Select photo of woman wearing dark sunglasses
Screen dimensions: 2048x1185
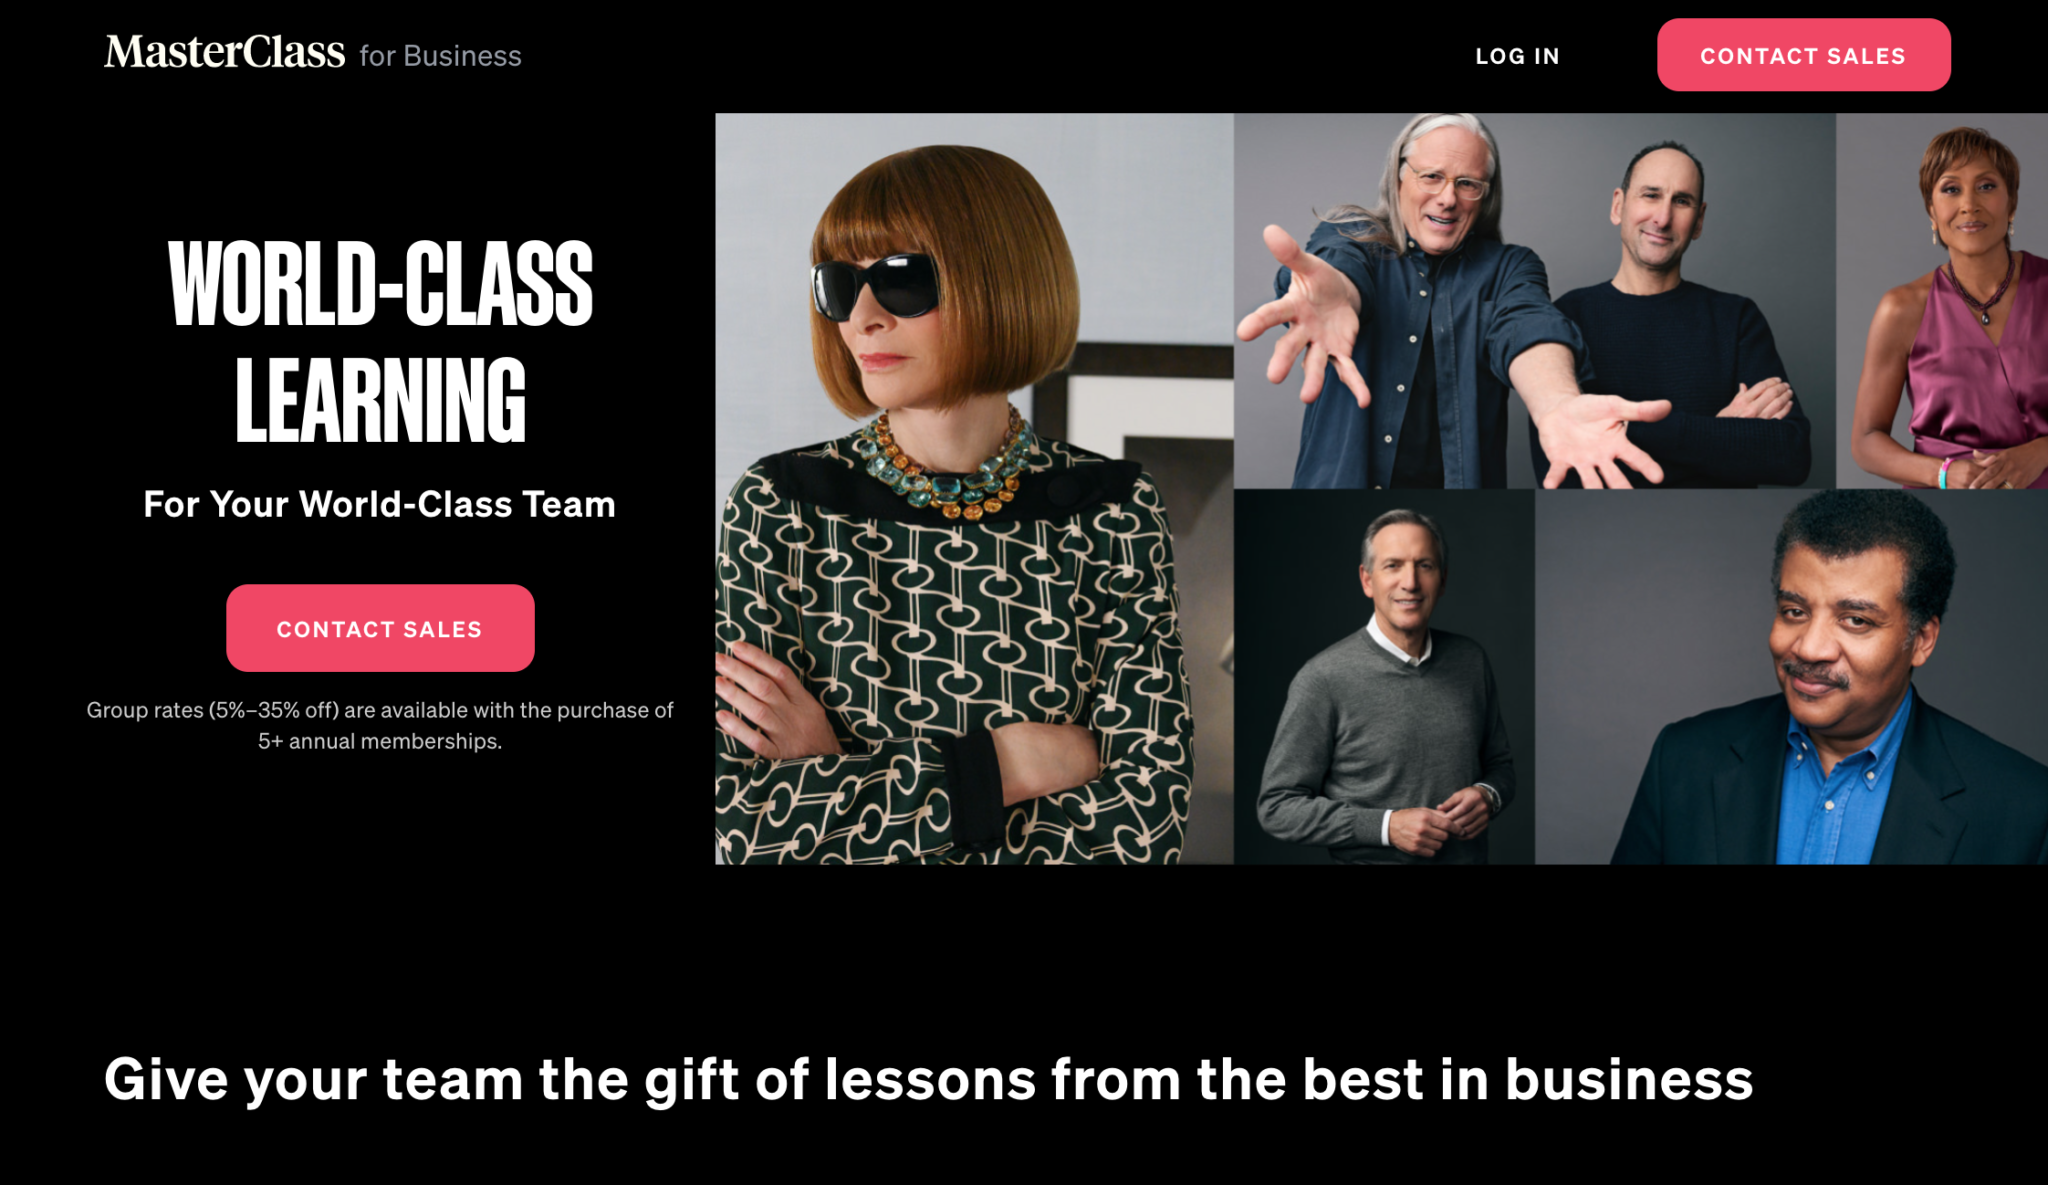[974, 488]
